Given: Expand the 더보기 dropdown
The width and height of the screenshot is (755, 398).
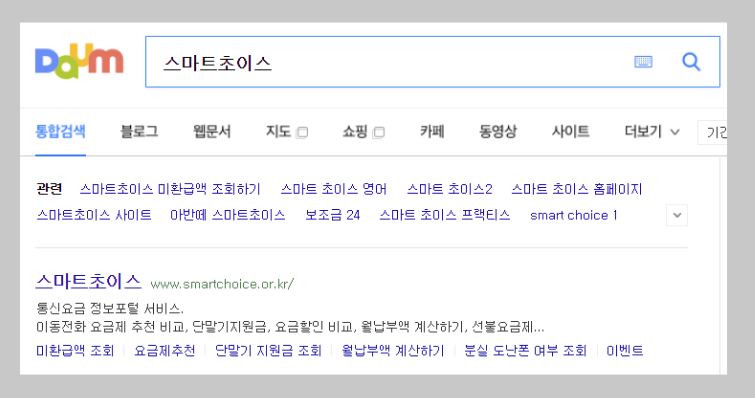Looking at the screenshot, I should 652,131.
